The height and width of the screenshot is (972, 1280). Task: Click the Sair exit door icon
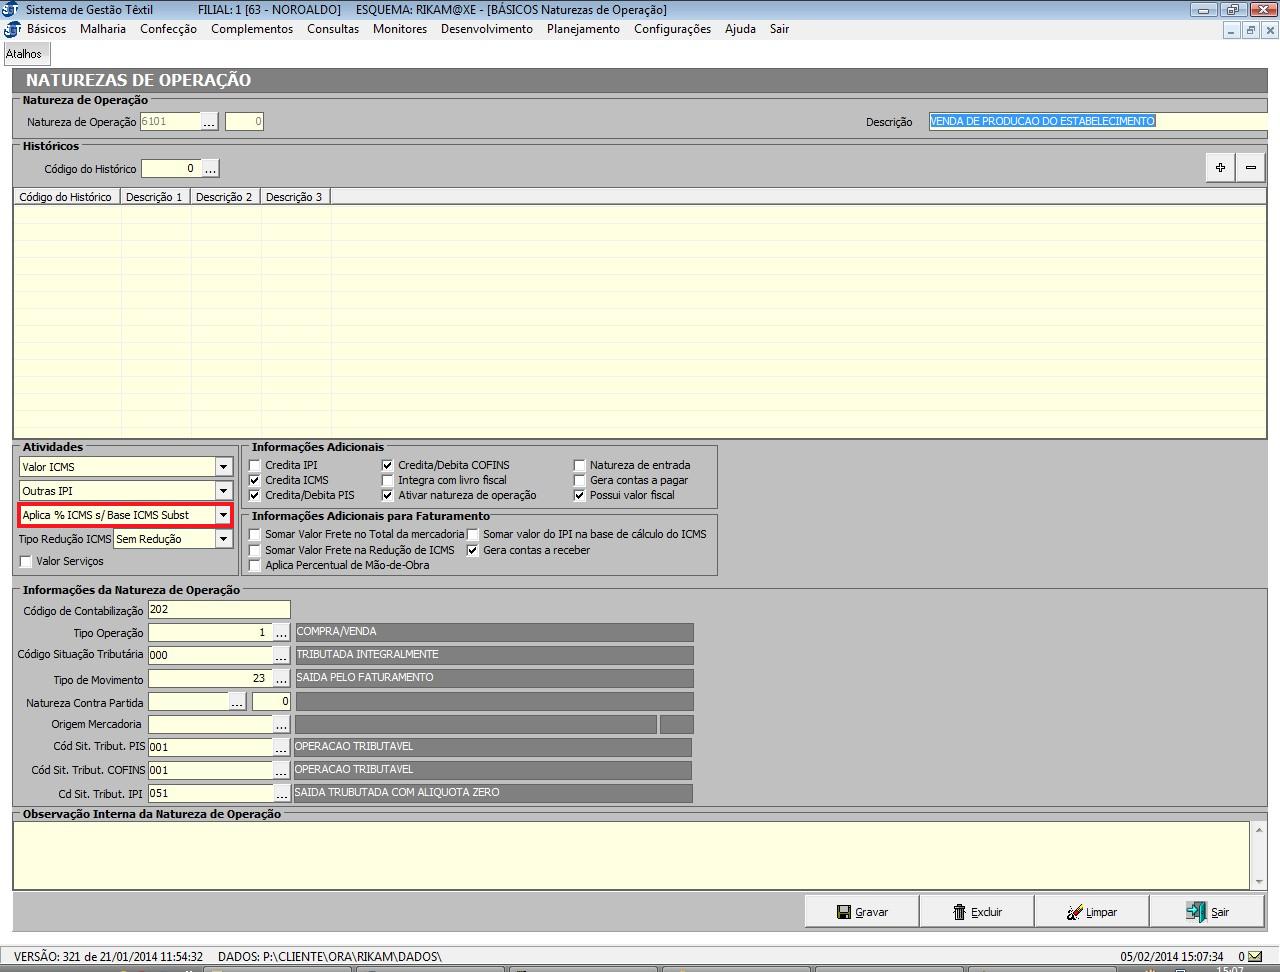1196,912
